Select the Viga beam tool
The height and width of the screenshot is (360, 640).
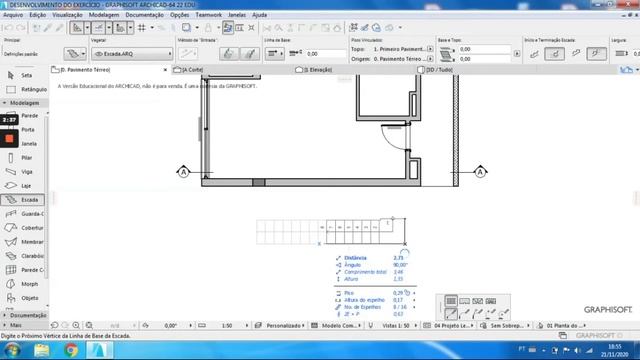(22, 172)
